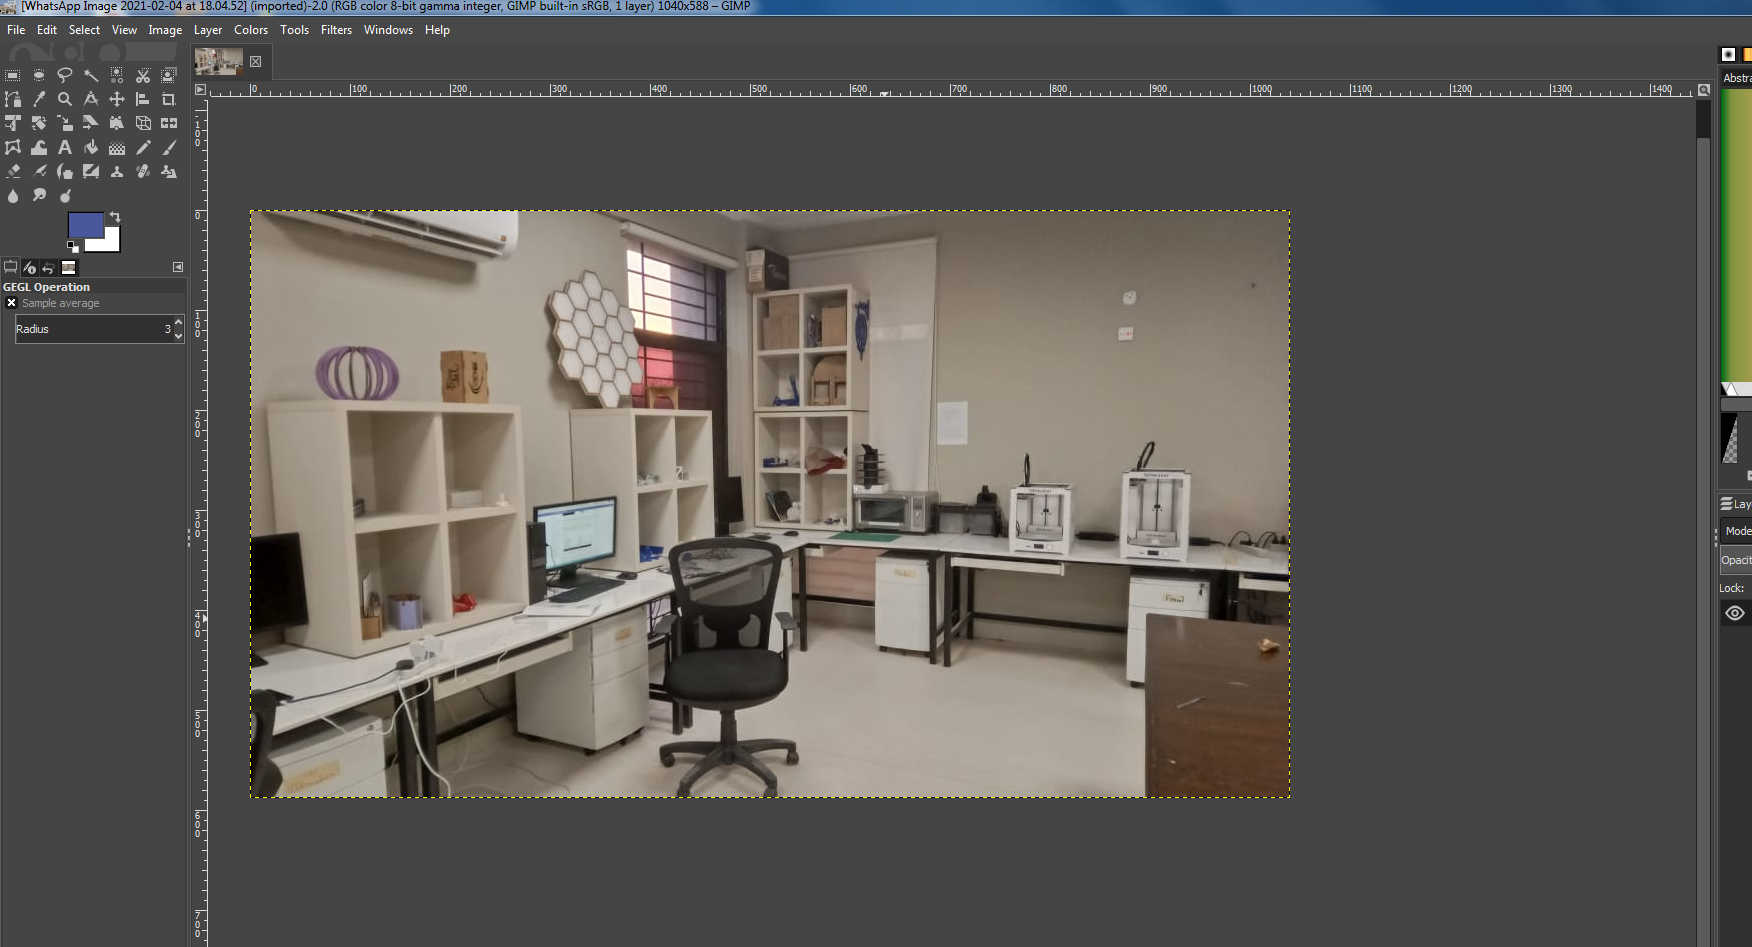Decrease Radius with the down arrow
Image resolution: width=1752 pixels, height=947 pixels.
178,336
